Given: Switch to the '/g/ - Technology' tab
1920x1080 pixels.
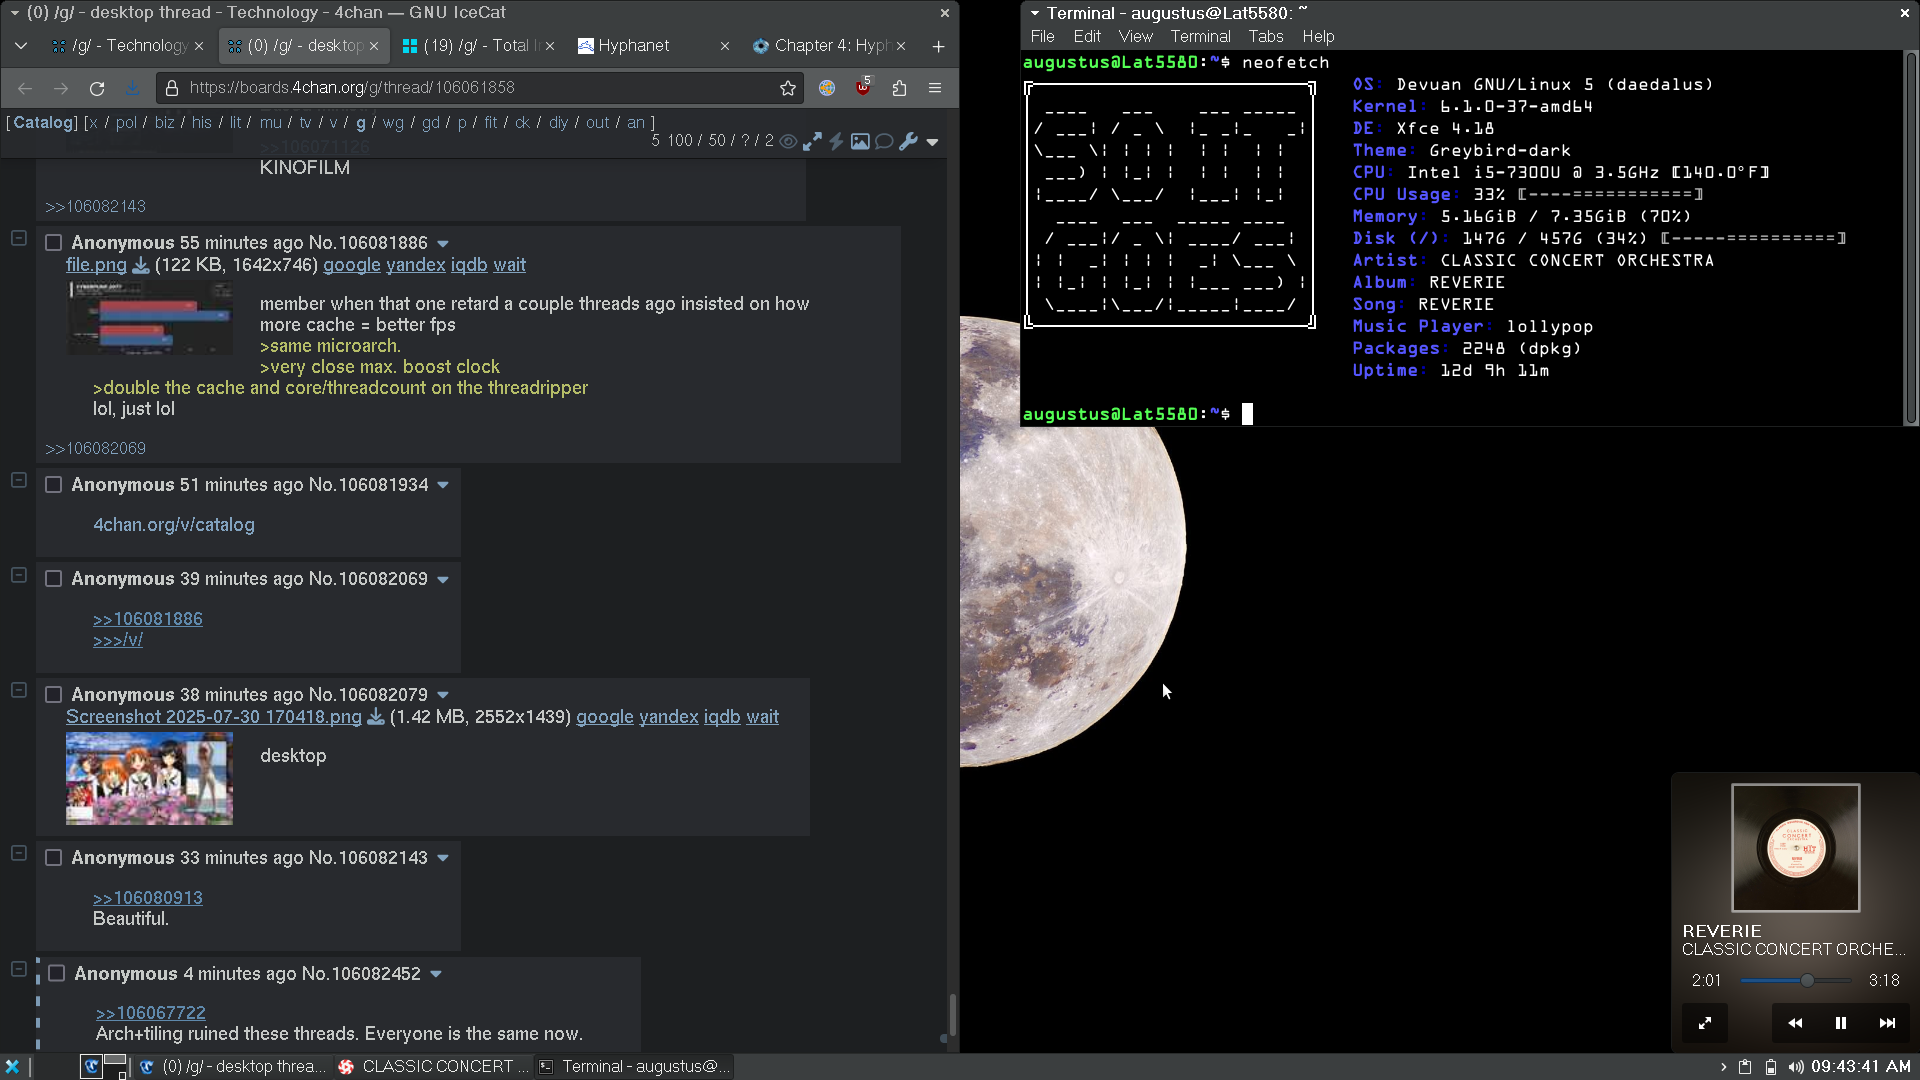Looking at the screenshot, I should click(128, 46).
